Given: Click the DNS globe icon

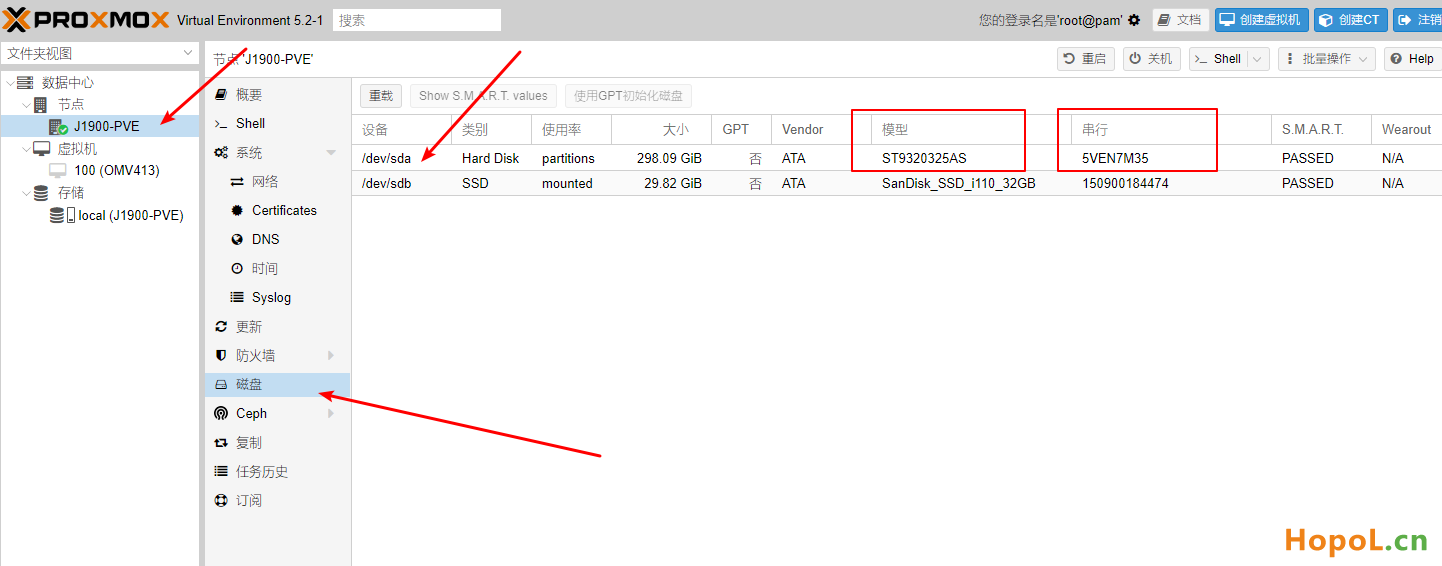Looking at the screenshot, I should click(x=237, y=240).
